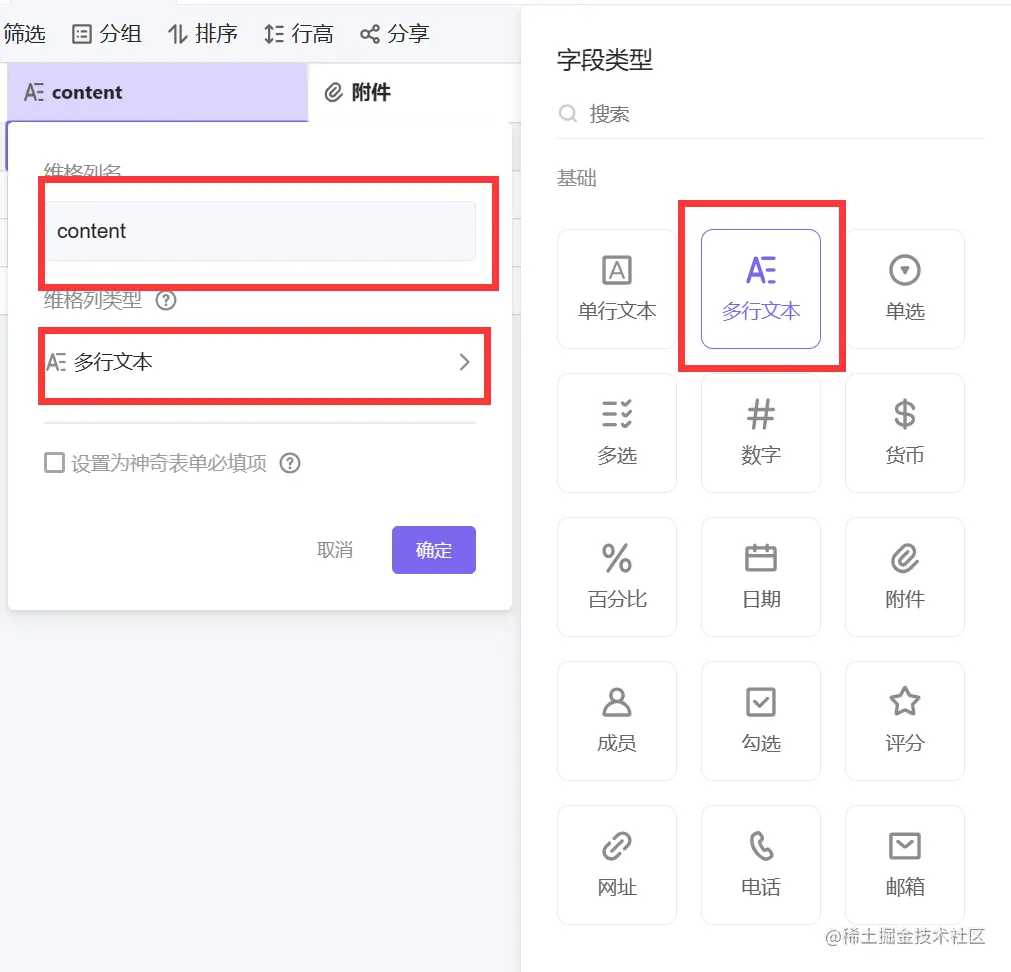
Task: Click help icon next to 维格列类型
Action: coord(166,300)
